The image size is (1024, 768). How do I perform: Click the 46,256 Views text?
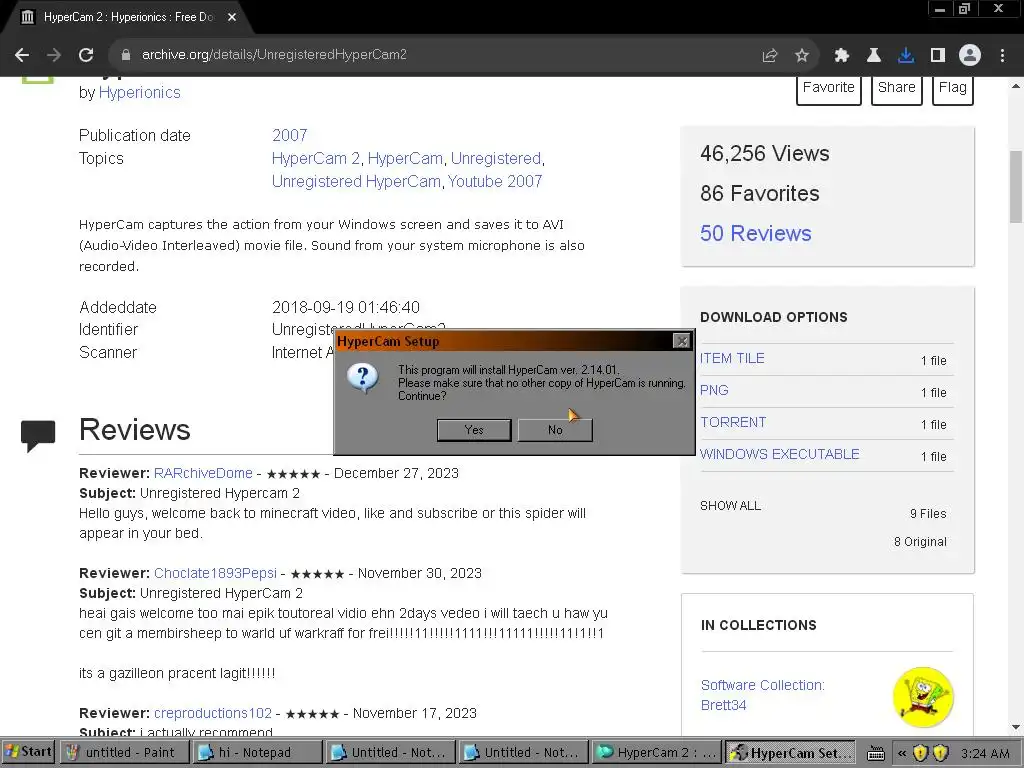[x=765, y=153]
